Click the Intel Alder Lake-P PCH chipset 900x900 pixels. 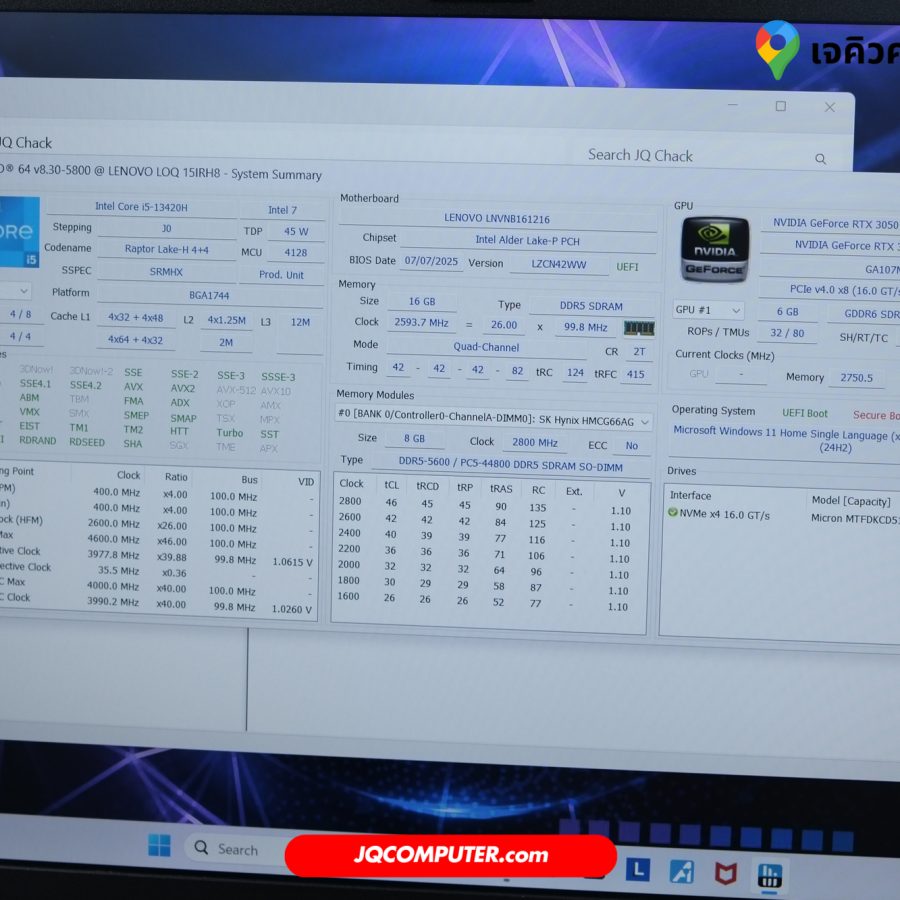(527, 241)
